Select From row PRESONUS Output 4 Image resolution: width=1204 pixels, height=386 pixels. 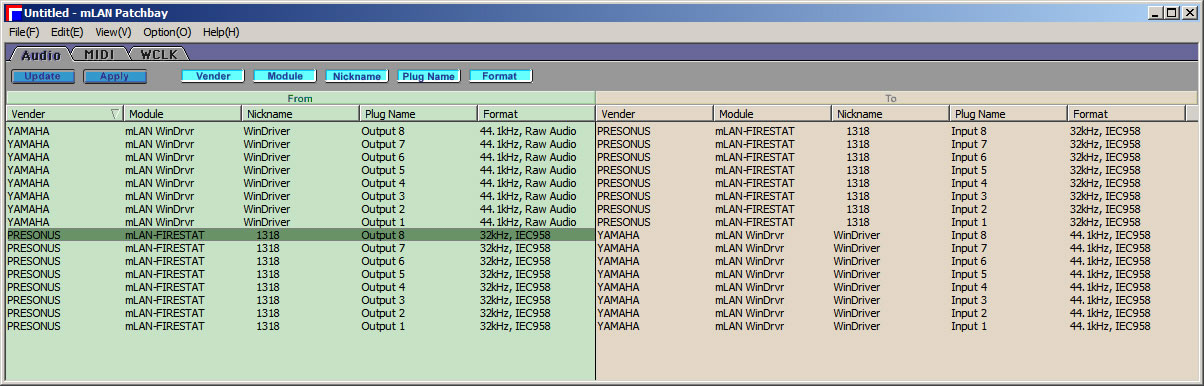[300, 287]
